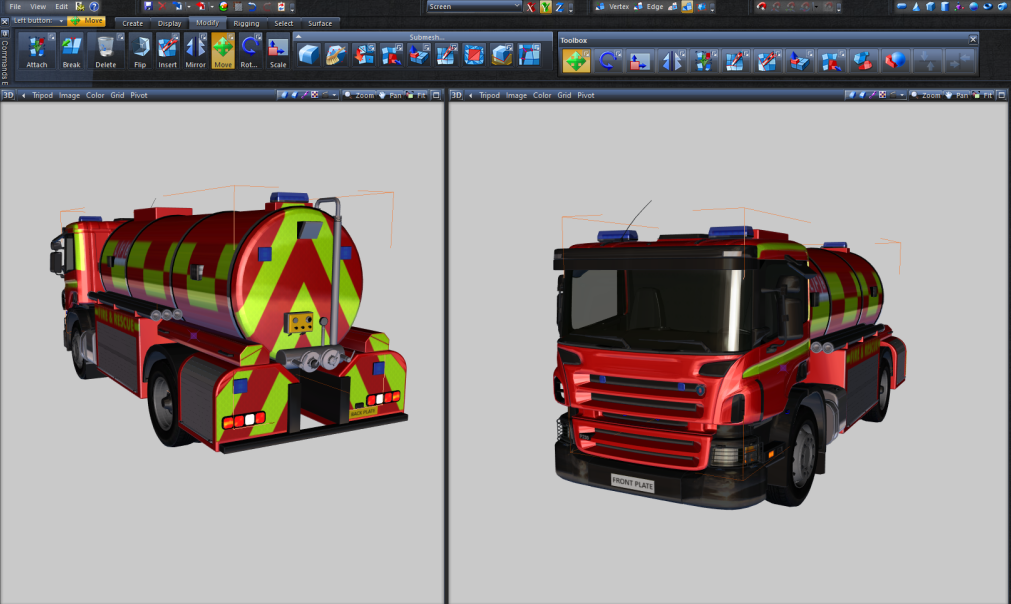Activate the Flip tool
Viewport: 1011px width, 604px height.
(x=140, y=51)
